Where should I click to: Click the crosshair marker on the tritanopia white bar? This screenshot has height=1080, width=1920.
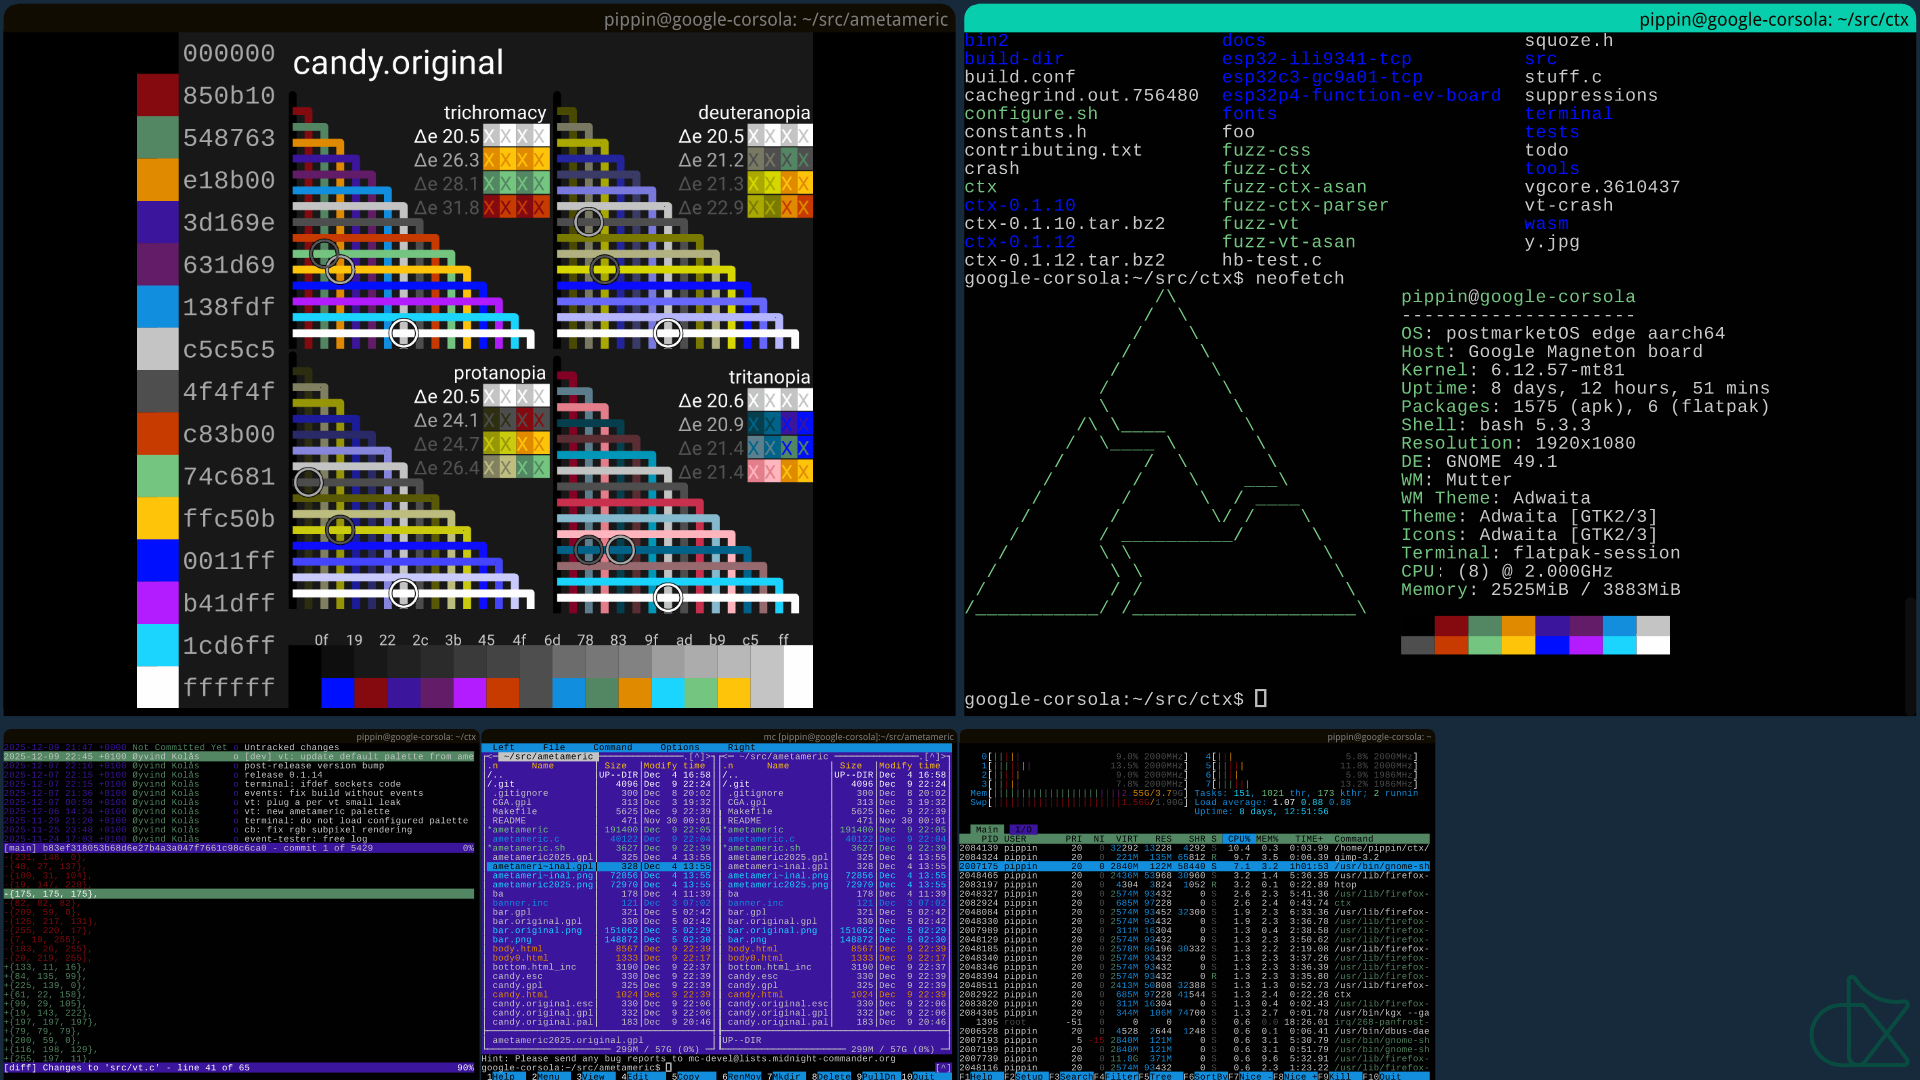(x=668, y=598)
